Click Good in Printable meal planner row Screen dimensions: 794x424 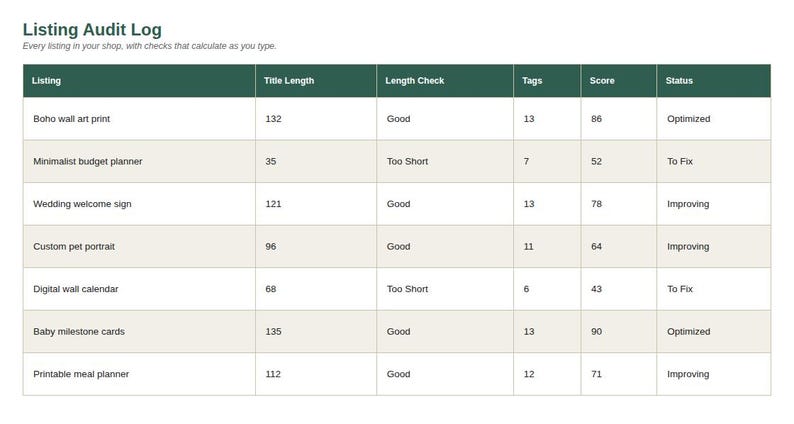(x=399, y=374)
